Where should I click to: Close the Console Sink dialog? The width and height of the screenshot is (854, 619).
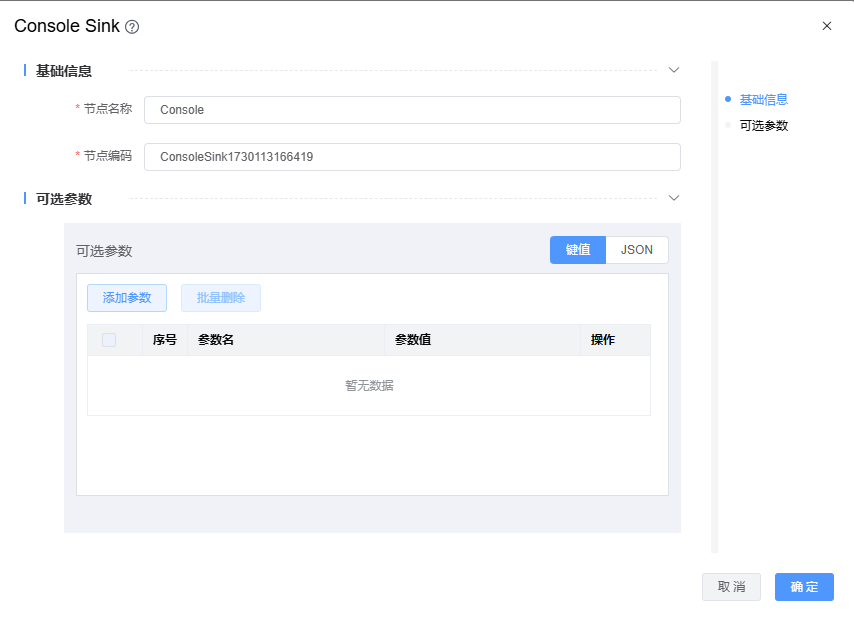826,26
